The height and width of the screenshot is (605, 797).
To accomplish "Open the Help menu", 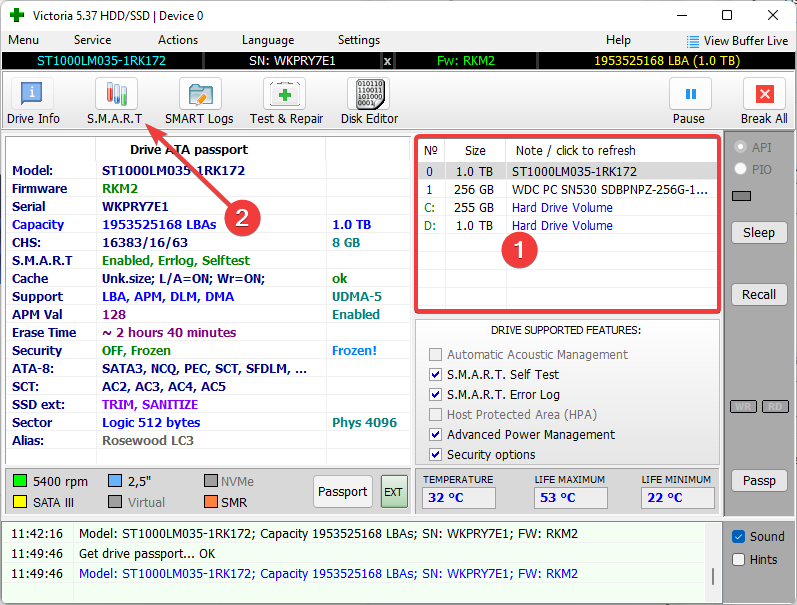I will [618, 40].
